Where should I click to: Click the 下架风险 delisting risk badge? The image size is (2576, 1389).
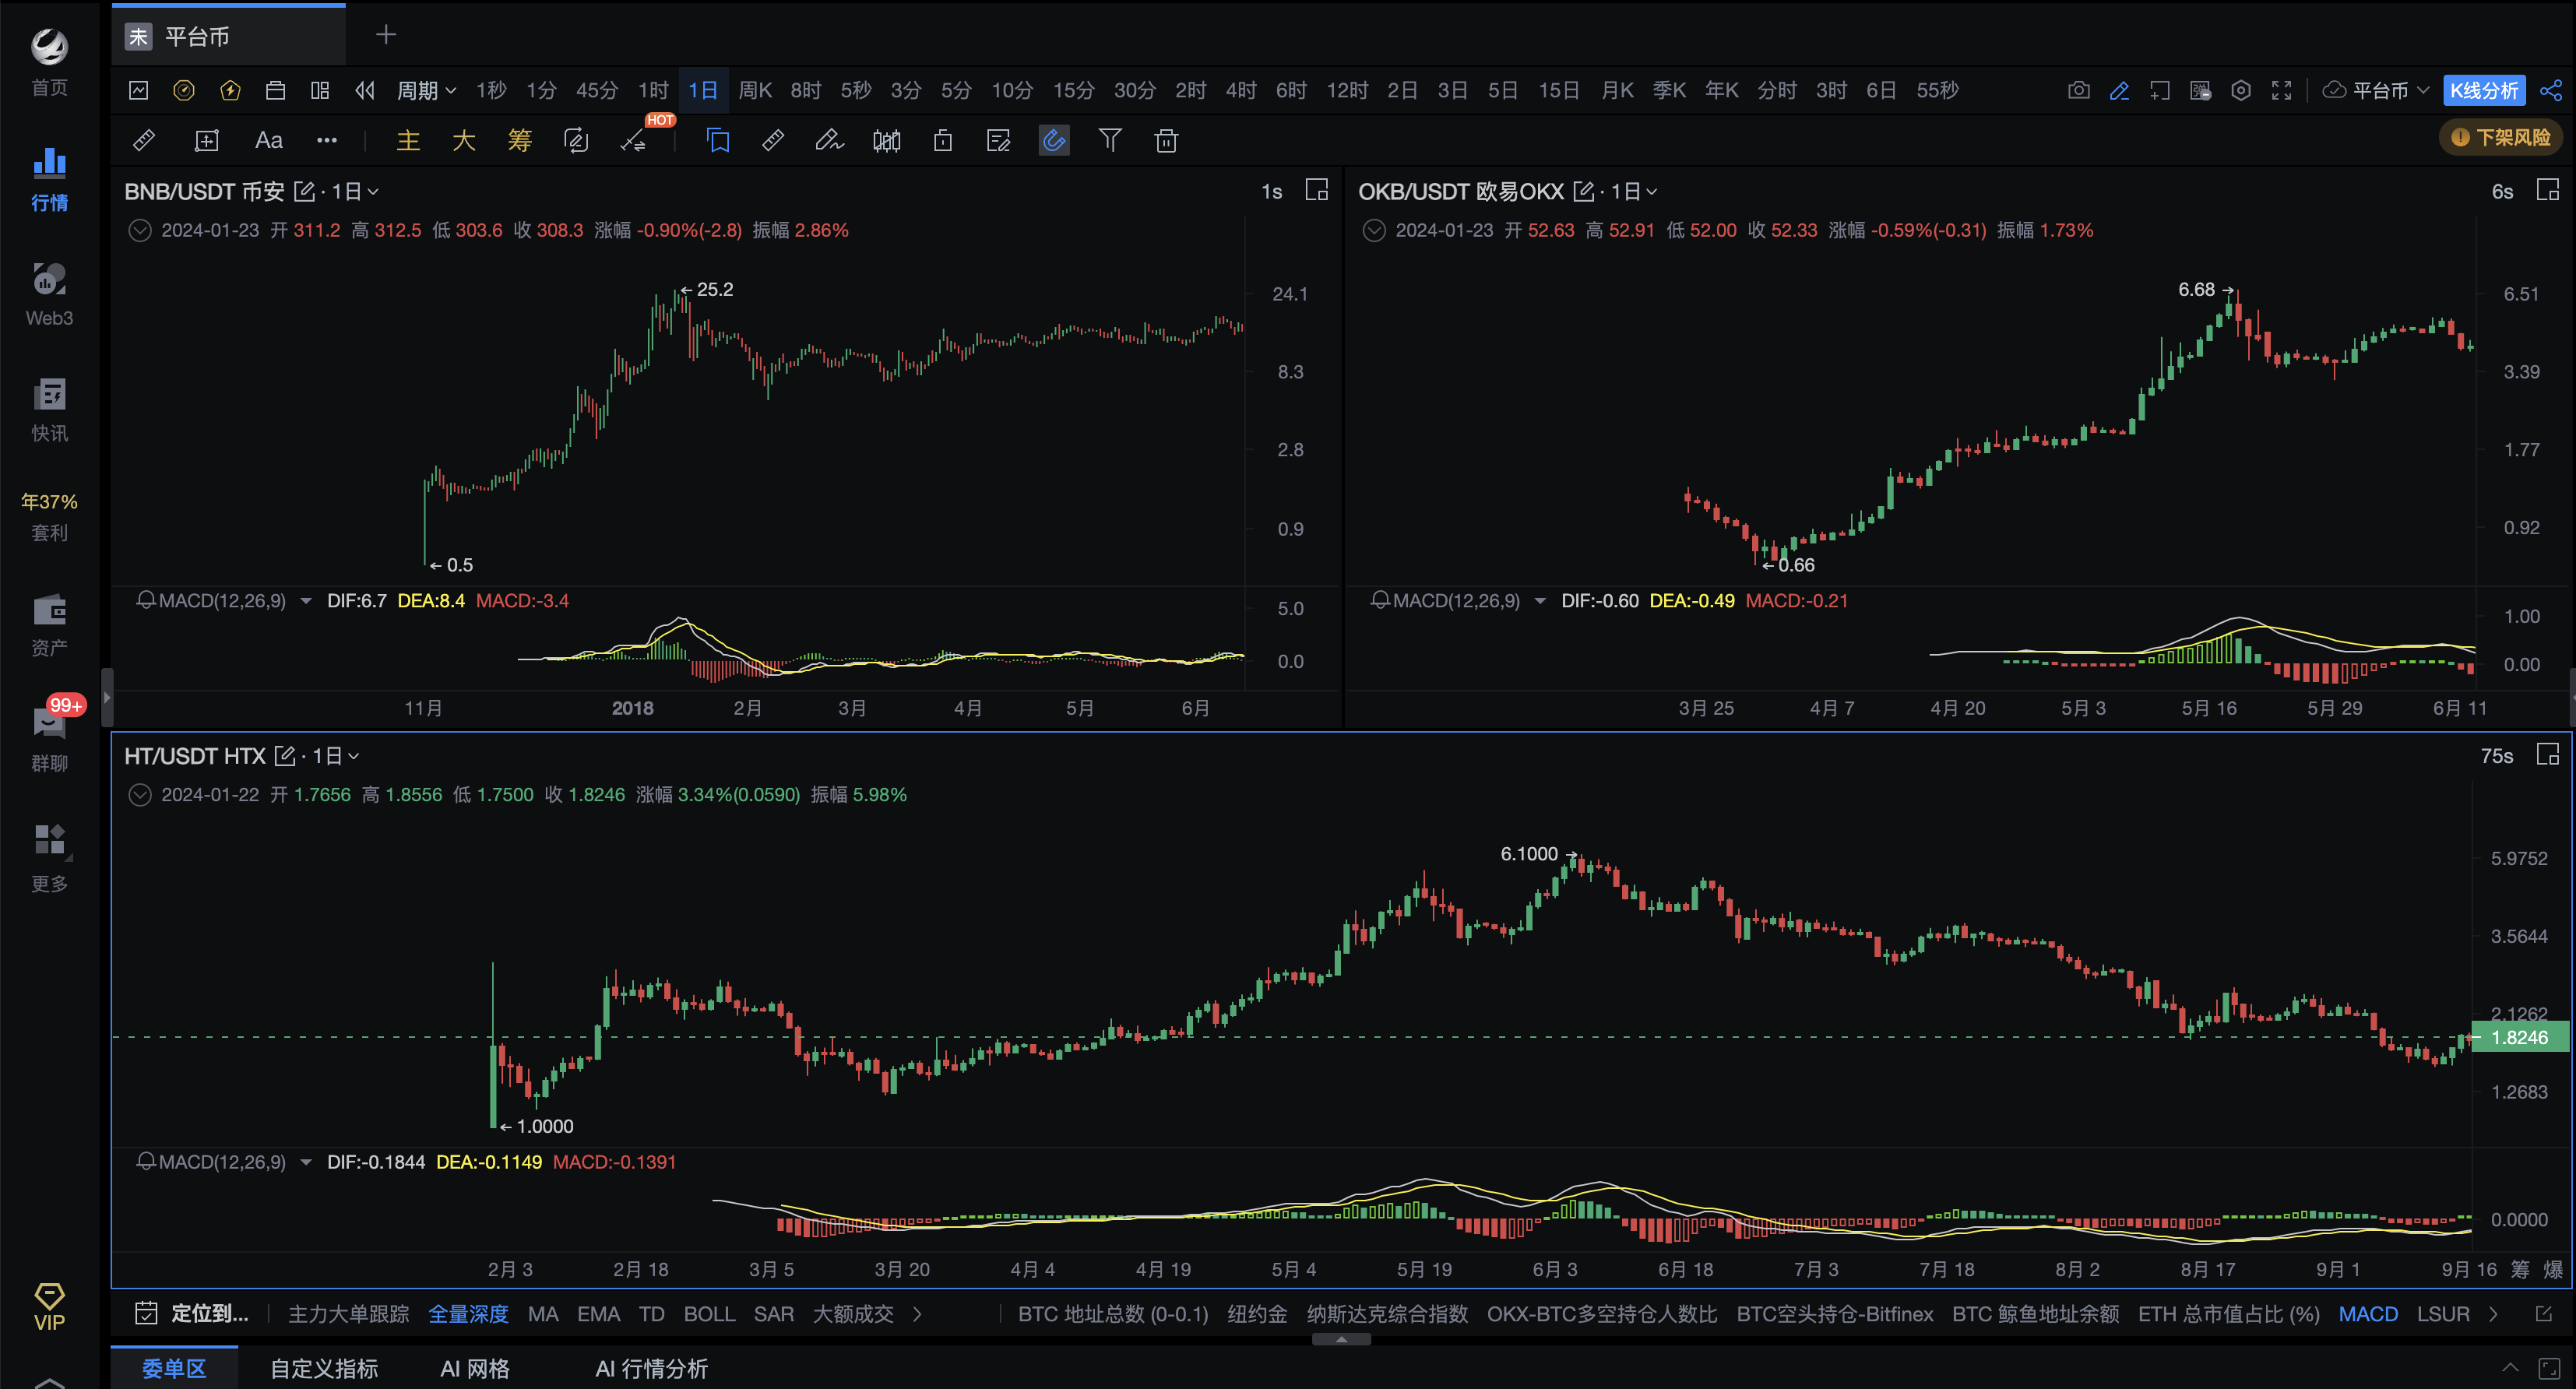(2502, 137)
